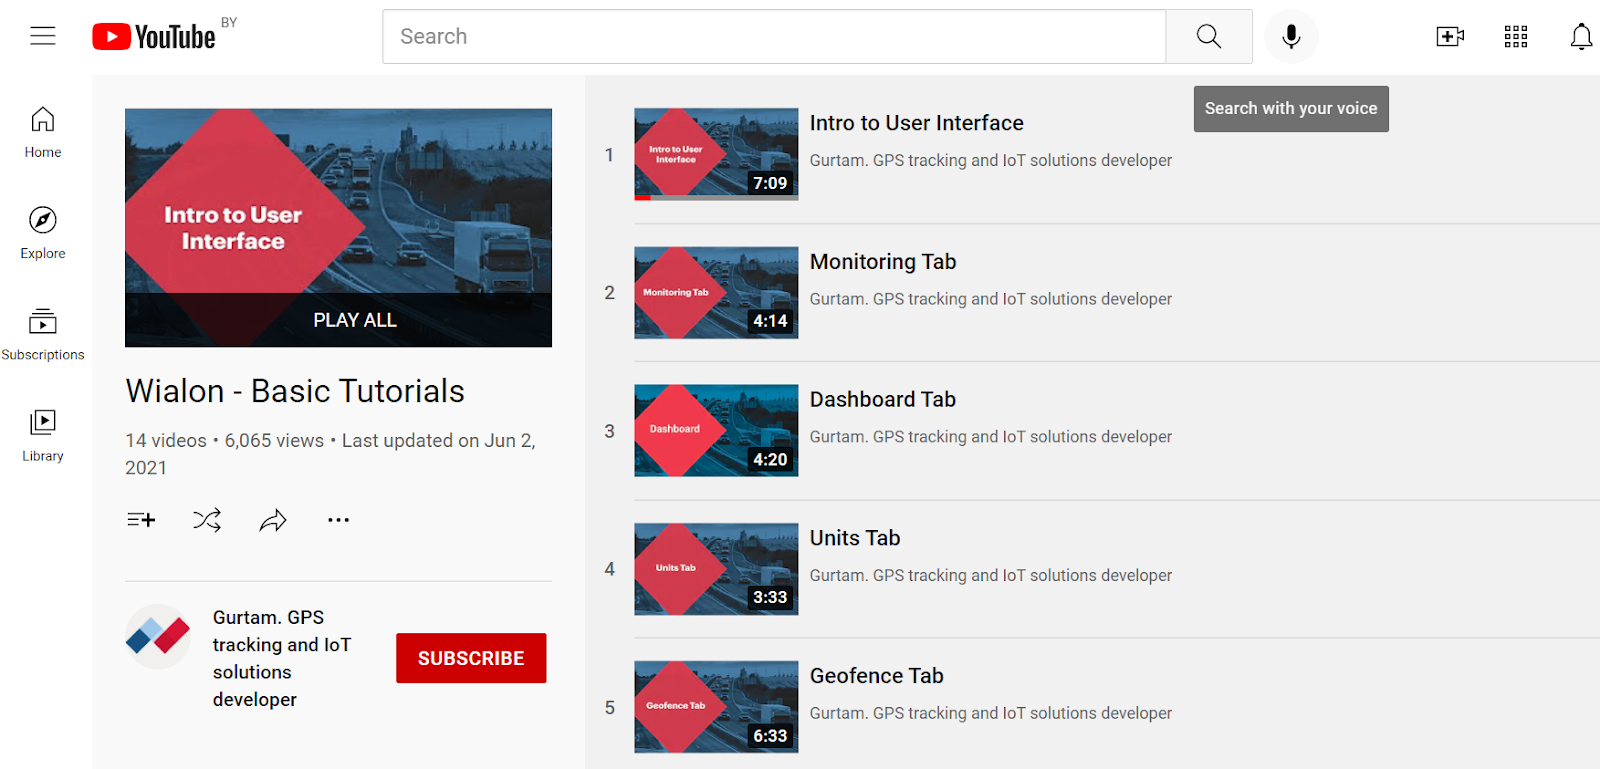Open Library in sidebar
The width and height of the screenshot is (1600, 769).
tap(43, 435)
